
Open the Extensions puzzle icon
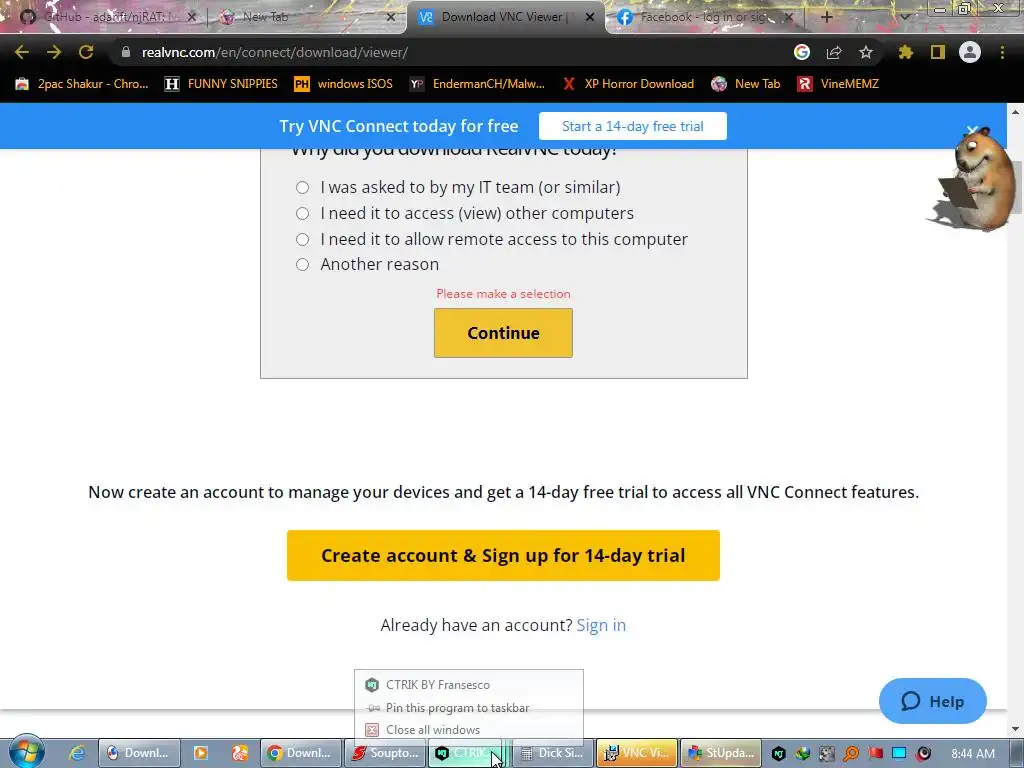(x=906, y=52)
